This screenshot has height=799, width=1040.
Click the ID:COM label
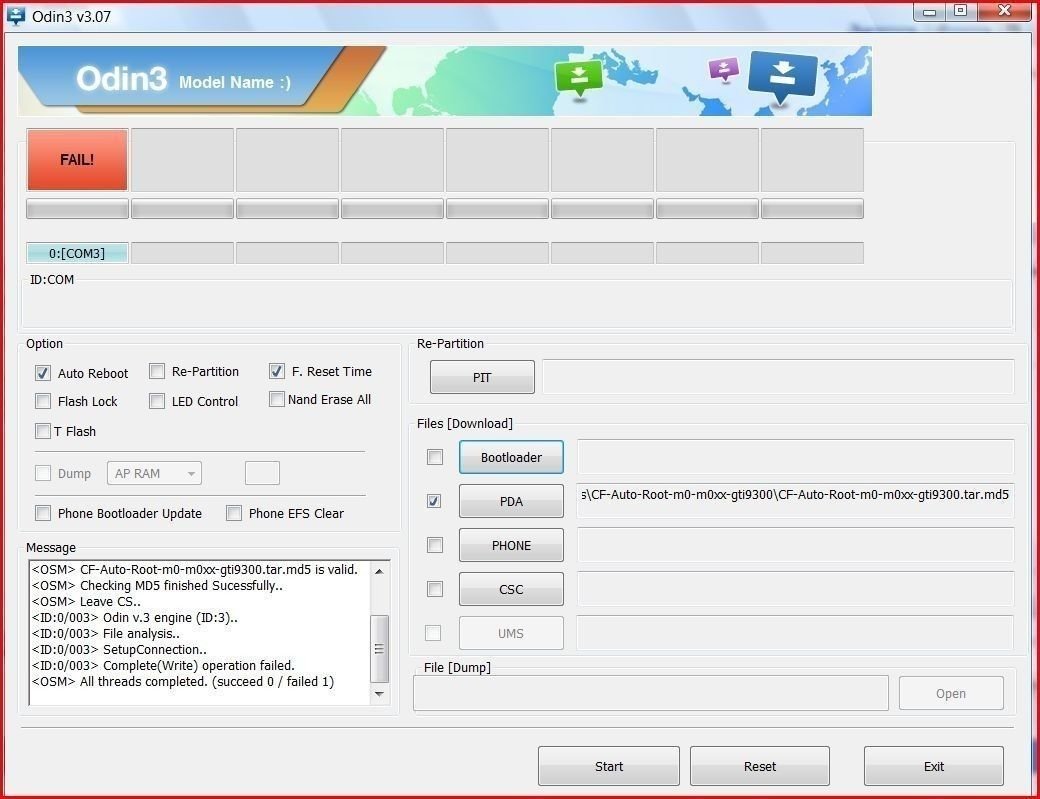52,280
